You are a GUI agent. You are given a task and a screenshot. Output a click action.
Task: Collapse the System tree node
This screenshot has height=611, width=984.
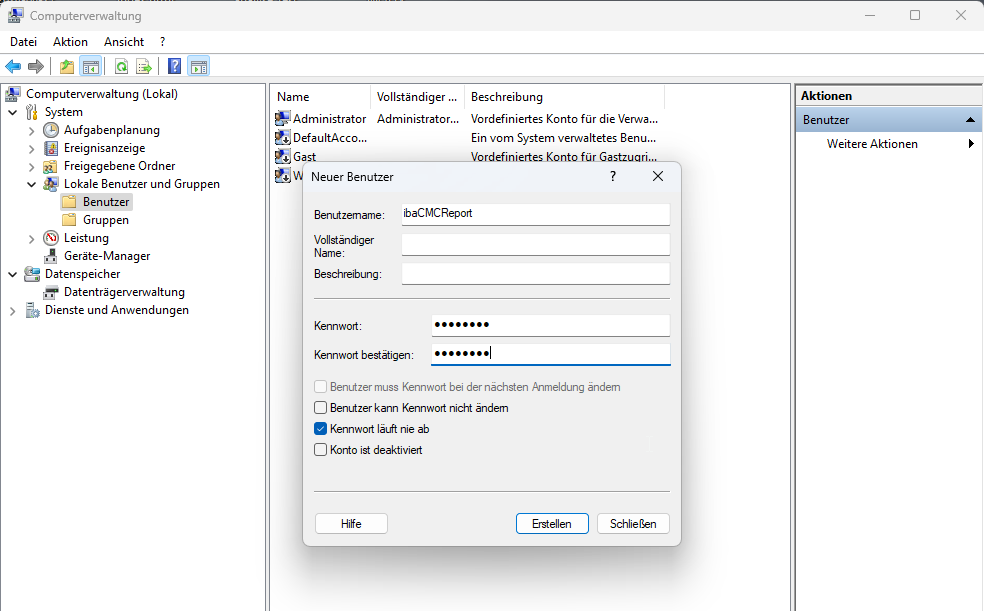point(13,112)
